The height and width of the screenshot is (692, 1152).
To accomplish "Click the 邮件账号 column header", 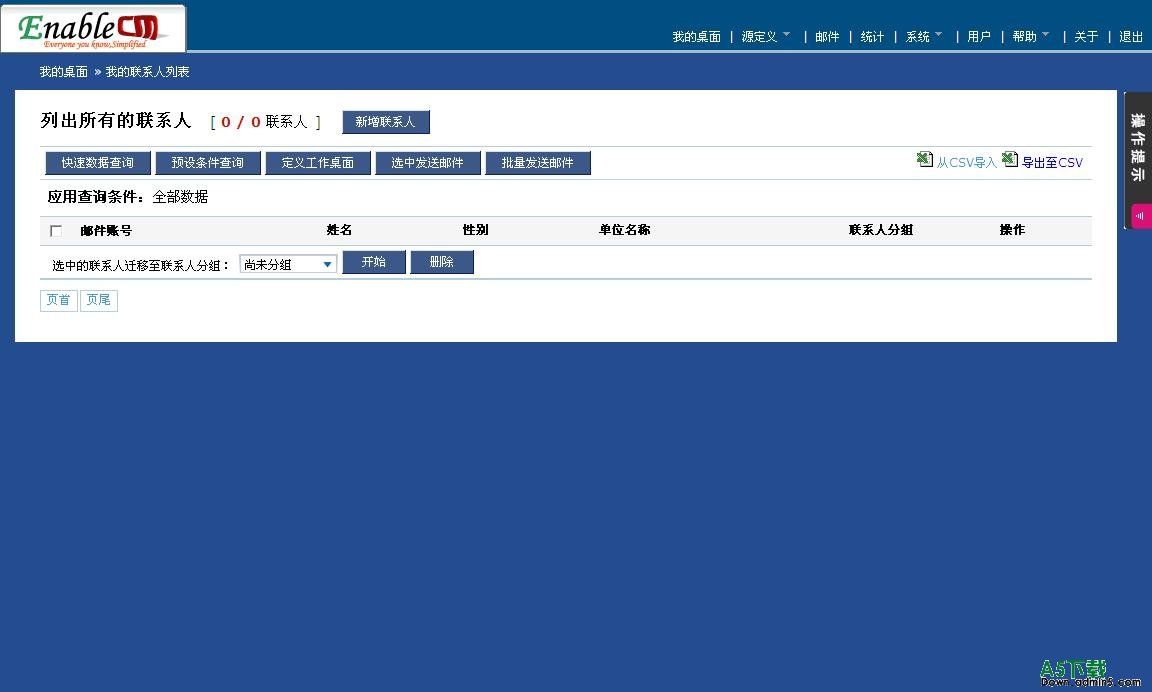I will click(106, 231).
